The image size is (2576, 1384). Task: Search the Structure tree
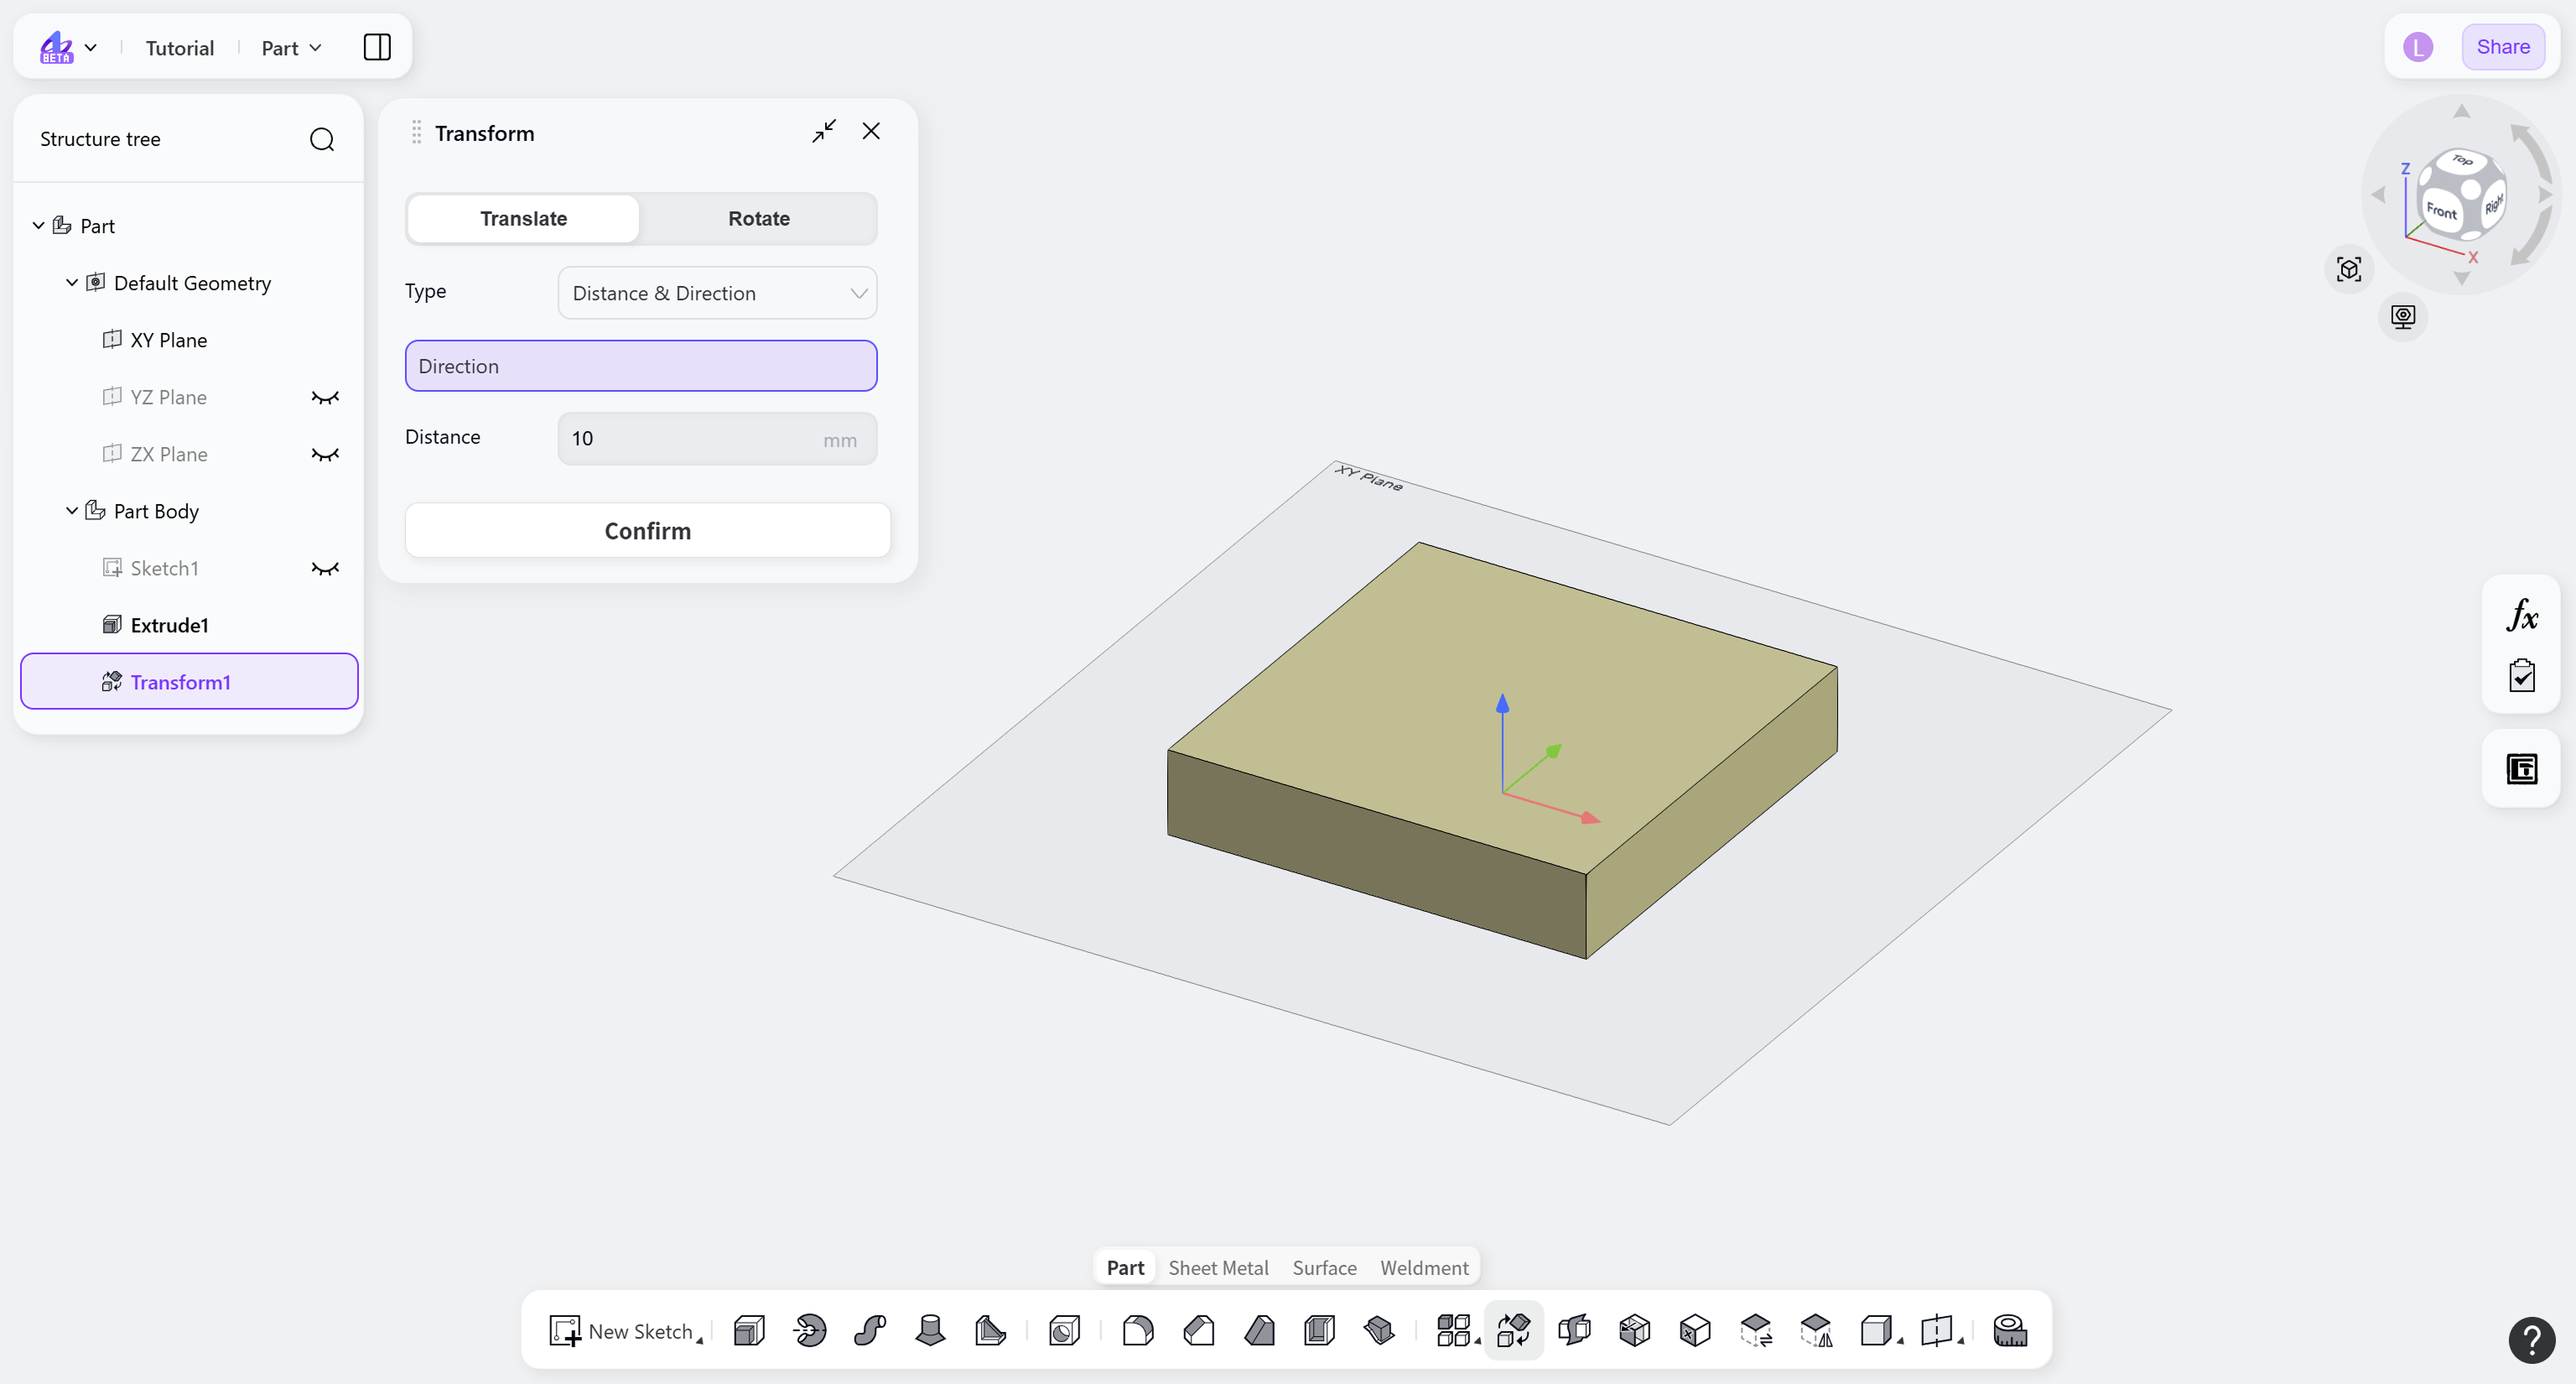pyautogui.click(x=322, y=139)
